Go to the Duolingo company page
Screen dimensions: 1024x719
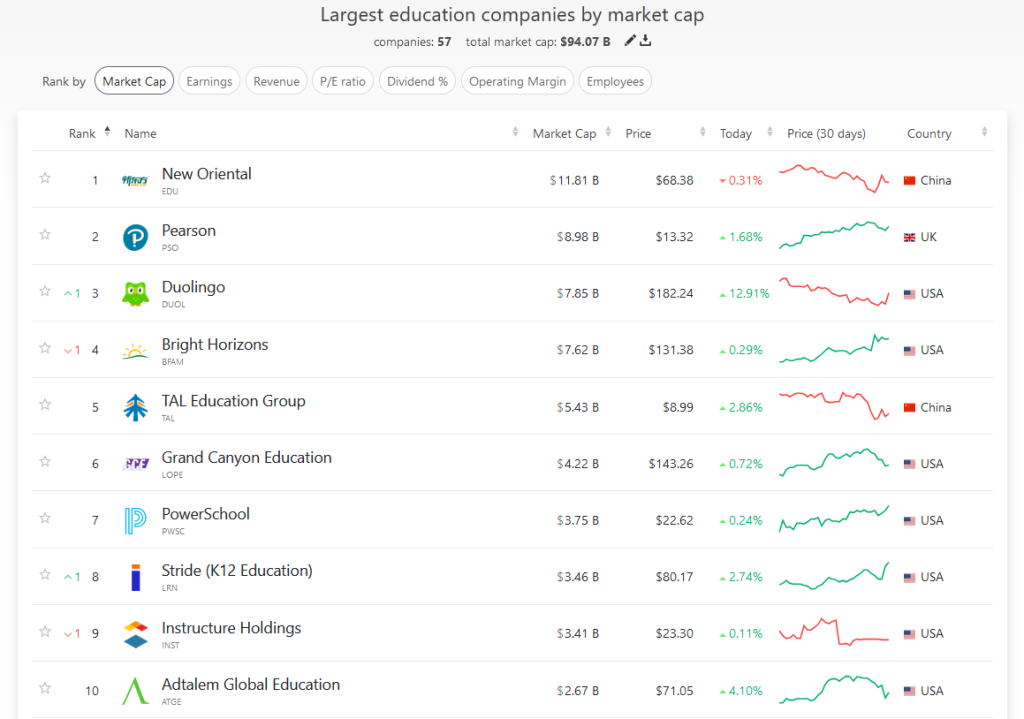193,287
